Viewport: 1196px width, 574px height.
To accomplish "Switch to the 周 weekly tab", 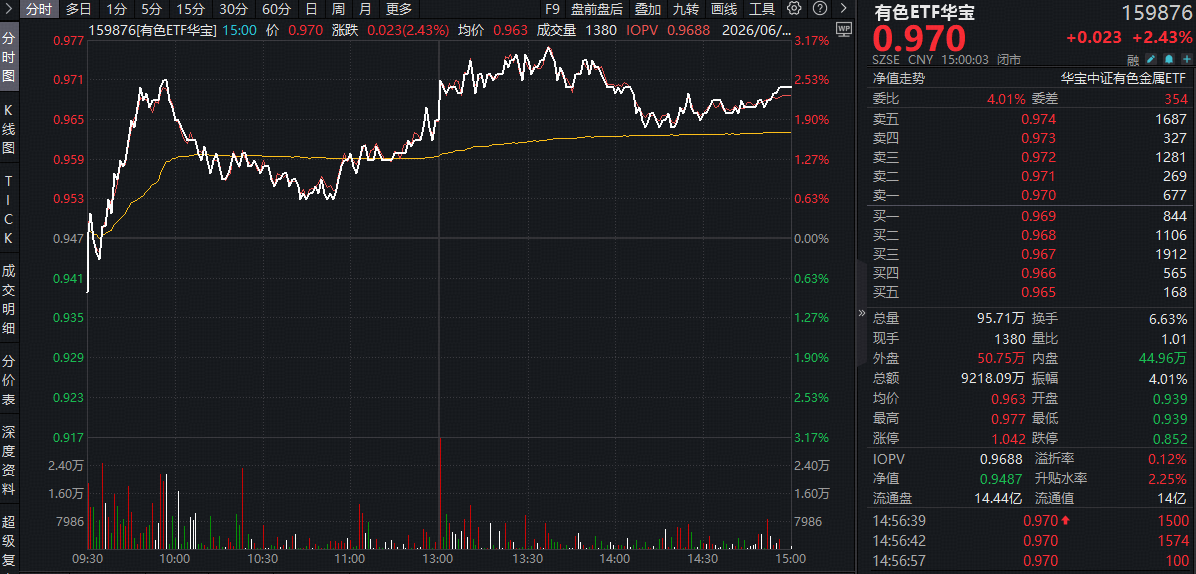I will pos(338,9).
